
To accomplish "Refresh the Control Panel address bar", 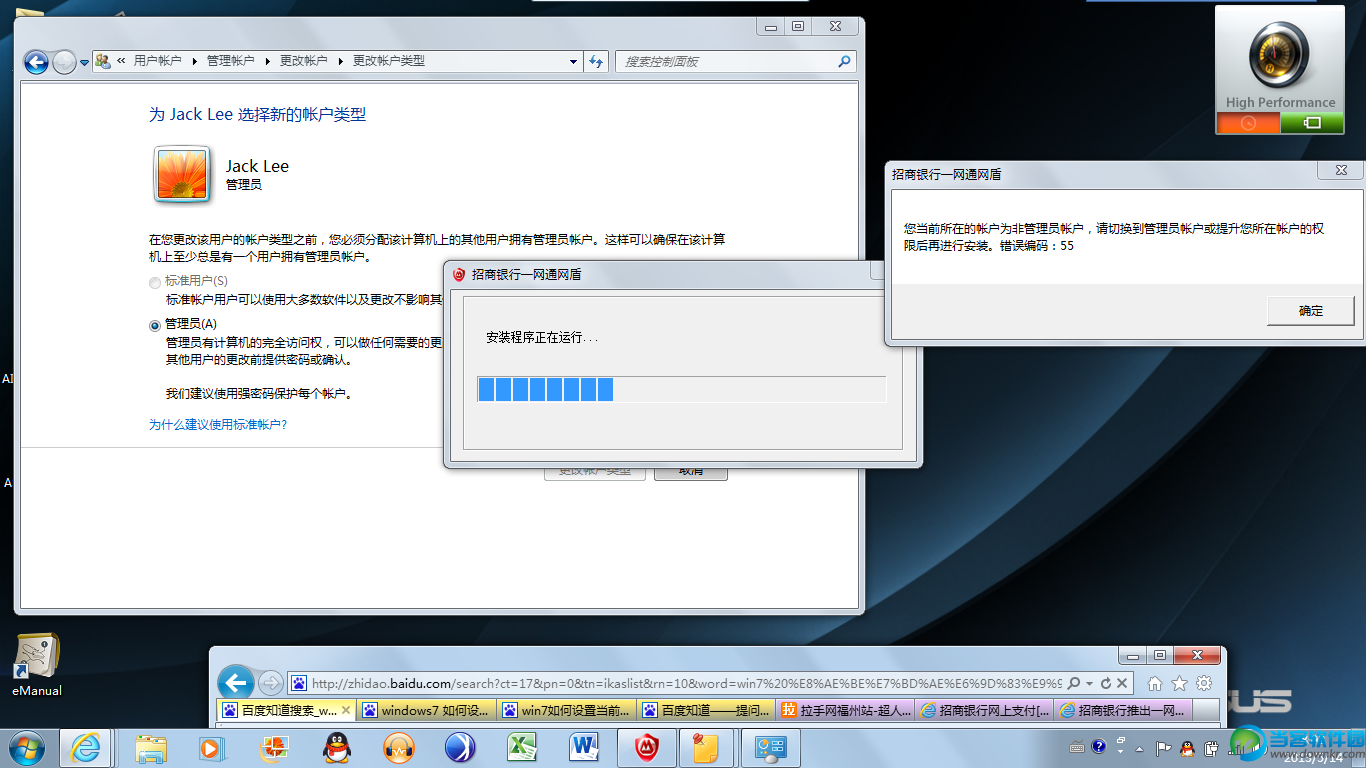I will [596, 61].
